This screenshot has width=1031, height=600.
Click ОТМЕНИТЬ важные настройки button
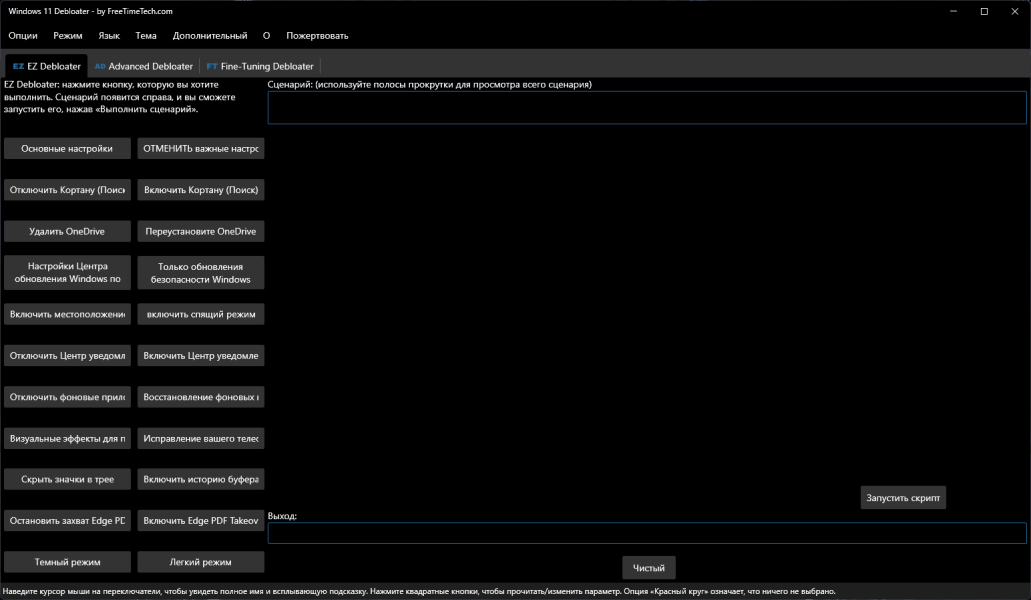click(201, 149)
